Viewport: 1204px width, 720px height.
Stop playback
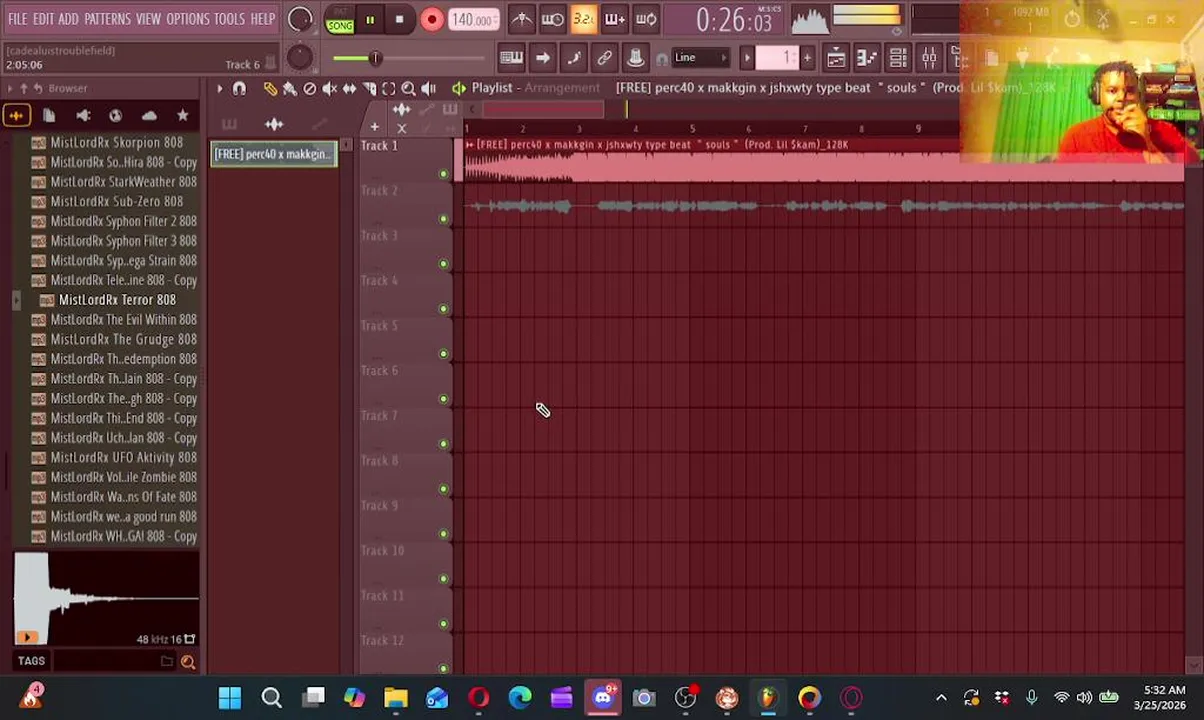pyautogui.click(x=399, y=20)
